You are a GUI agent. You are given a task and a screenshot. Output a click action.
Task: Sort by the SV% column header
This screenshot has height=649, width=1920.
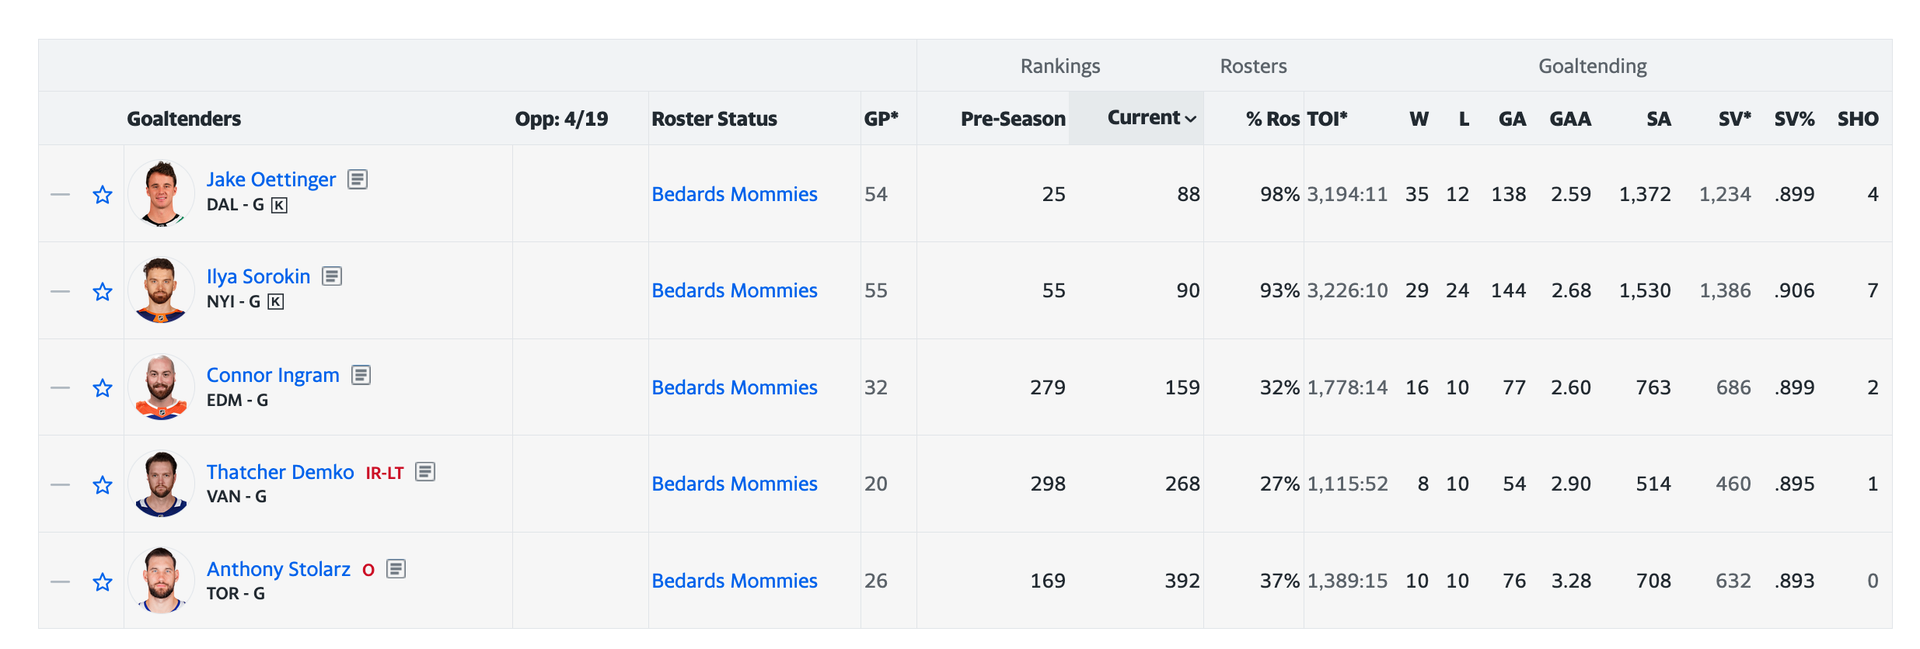pyautogui.click(x=1793, y=119)
